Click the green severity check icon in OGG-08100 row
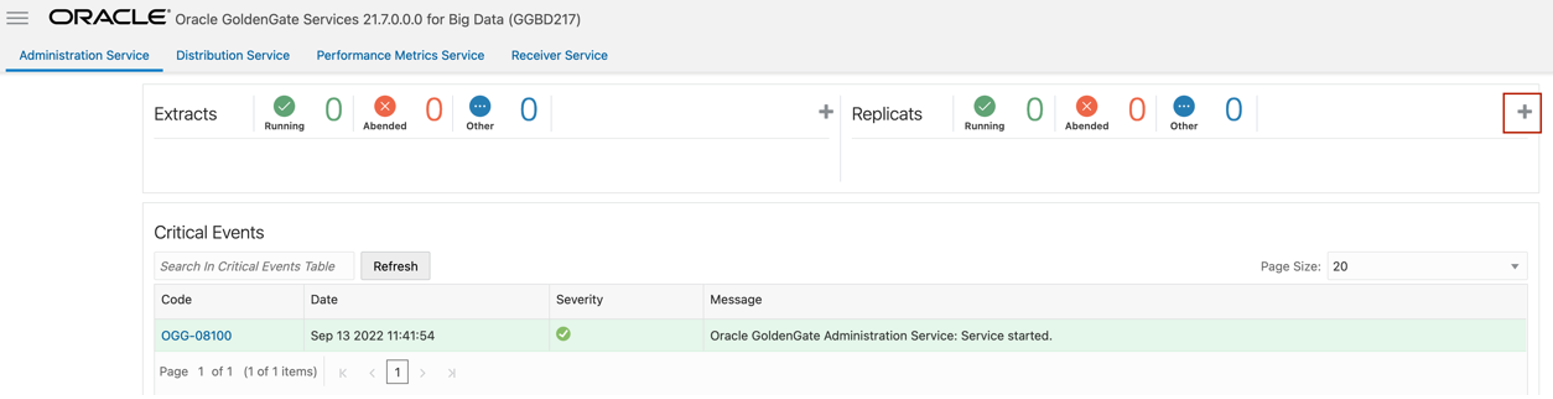Viewport: 1553px width, 399px height. coord(563,334)
